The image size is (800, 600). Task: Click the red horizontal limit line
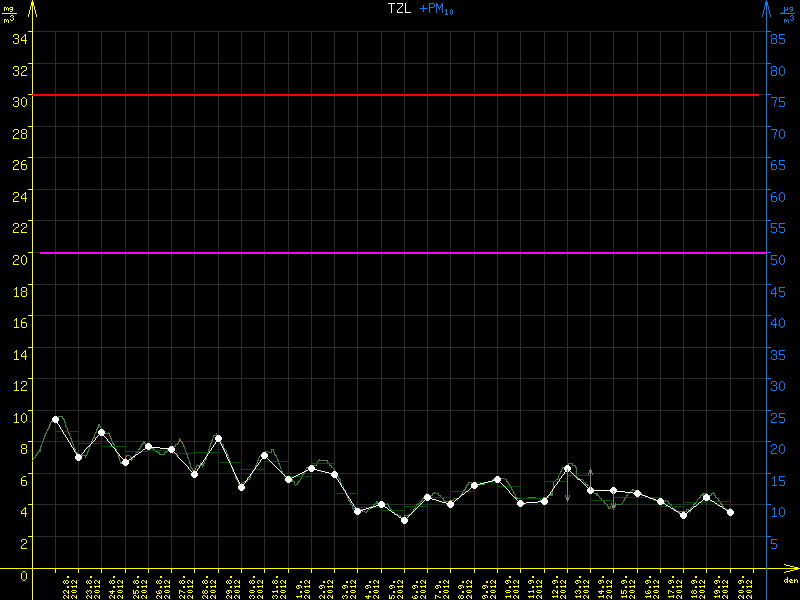click(400, 95)
